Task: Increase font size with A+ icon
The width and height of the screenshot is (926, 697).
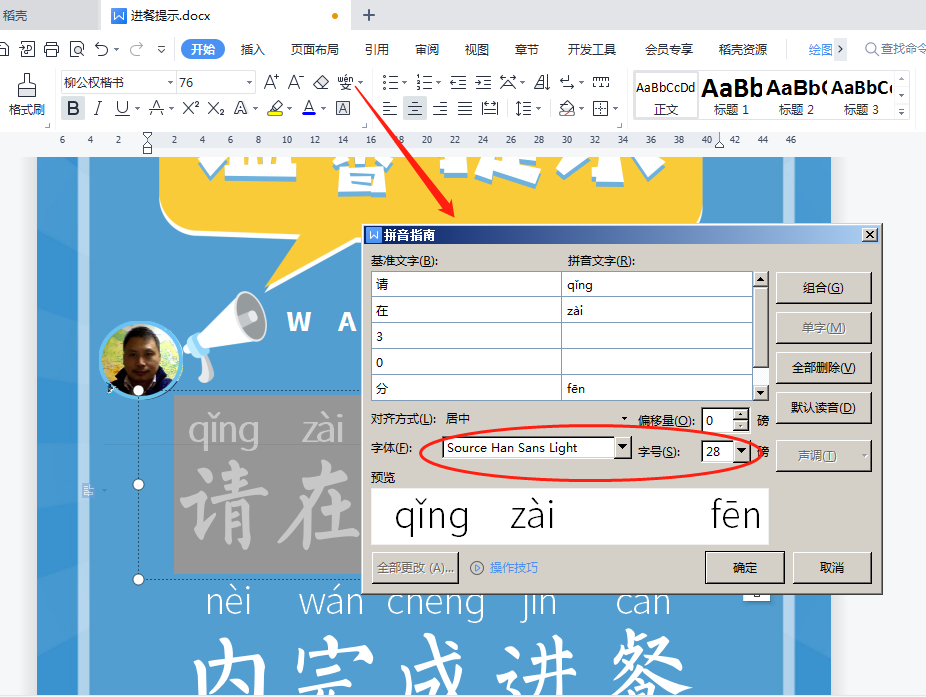Action: (x=271, y=82)
